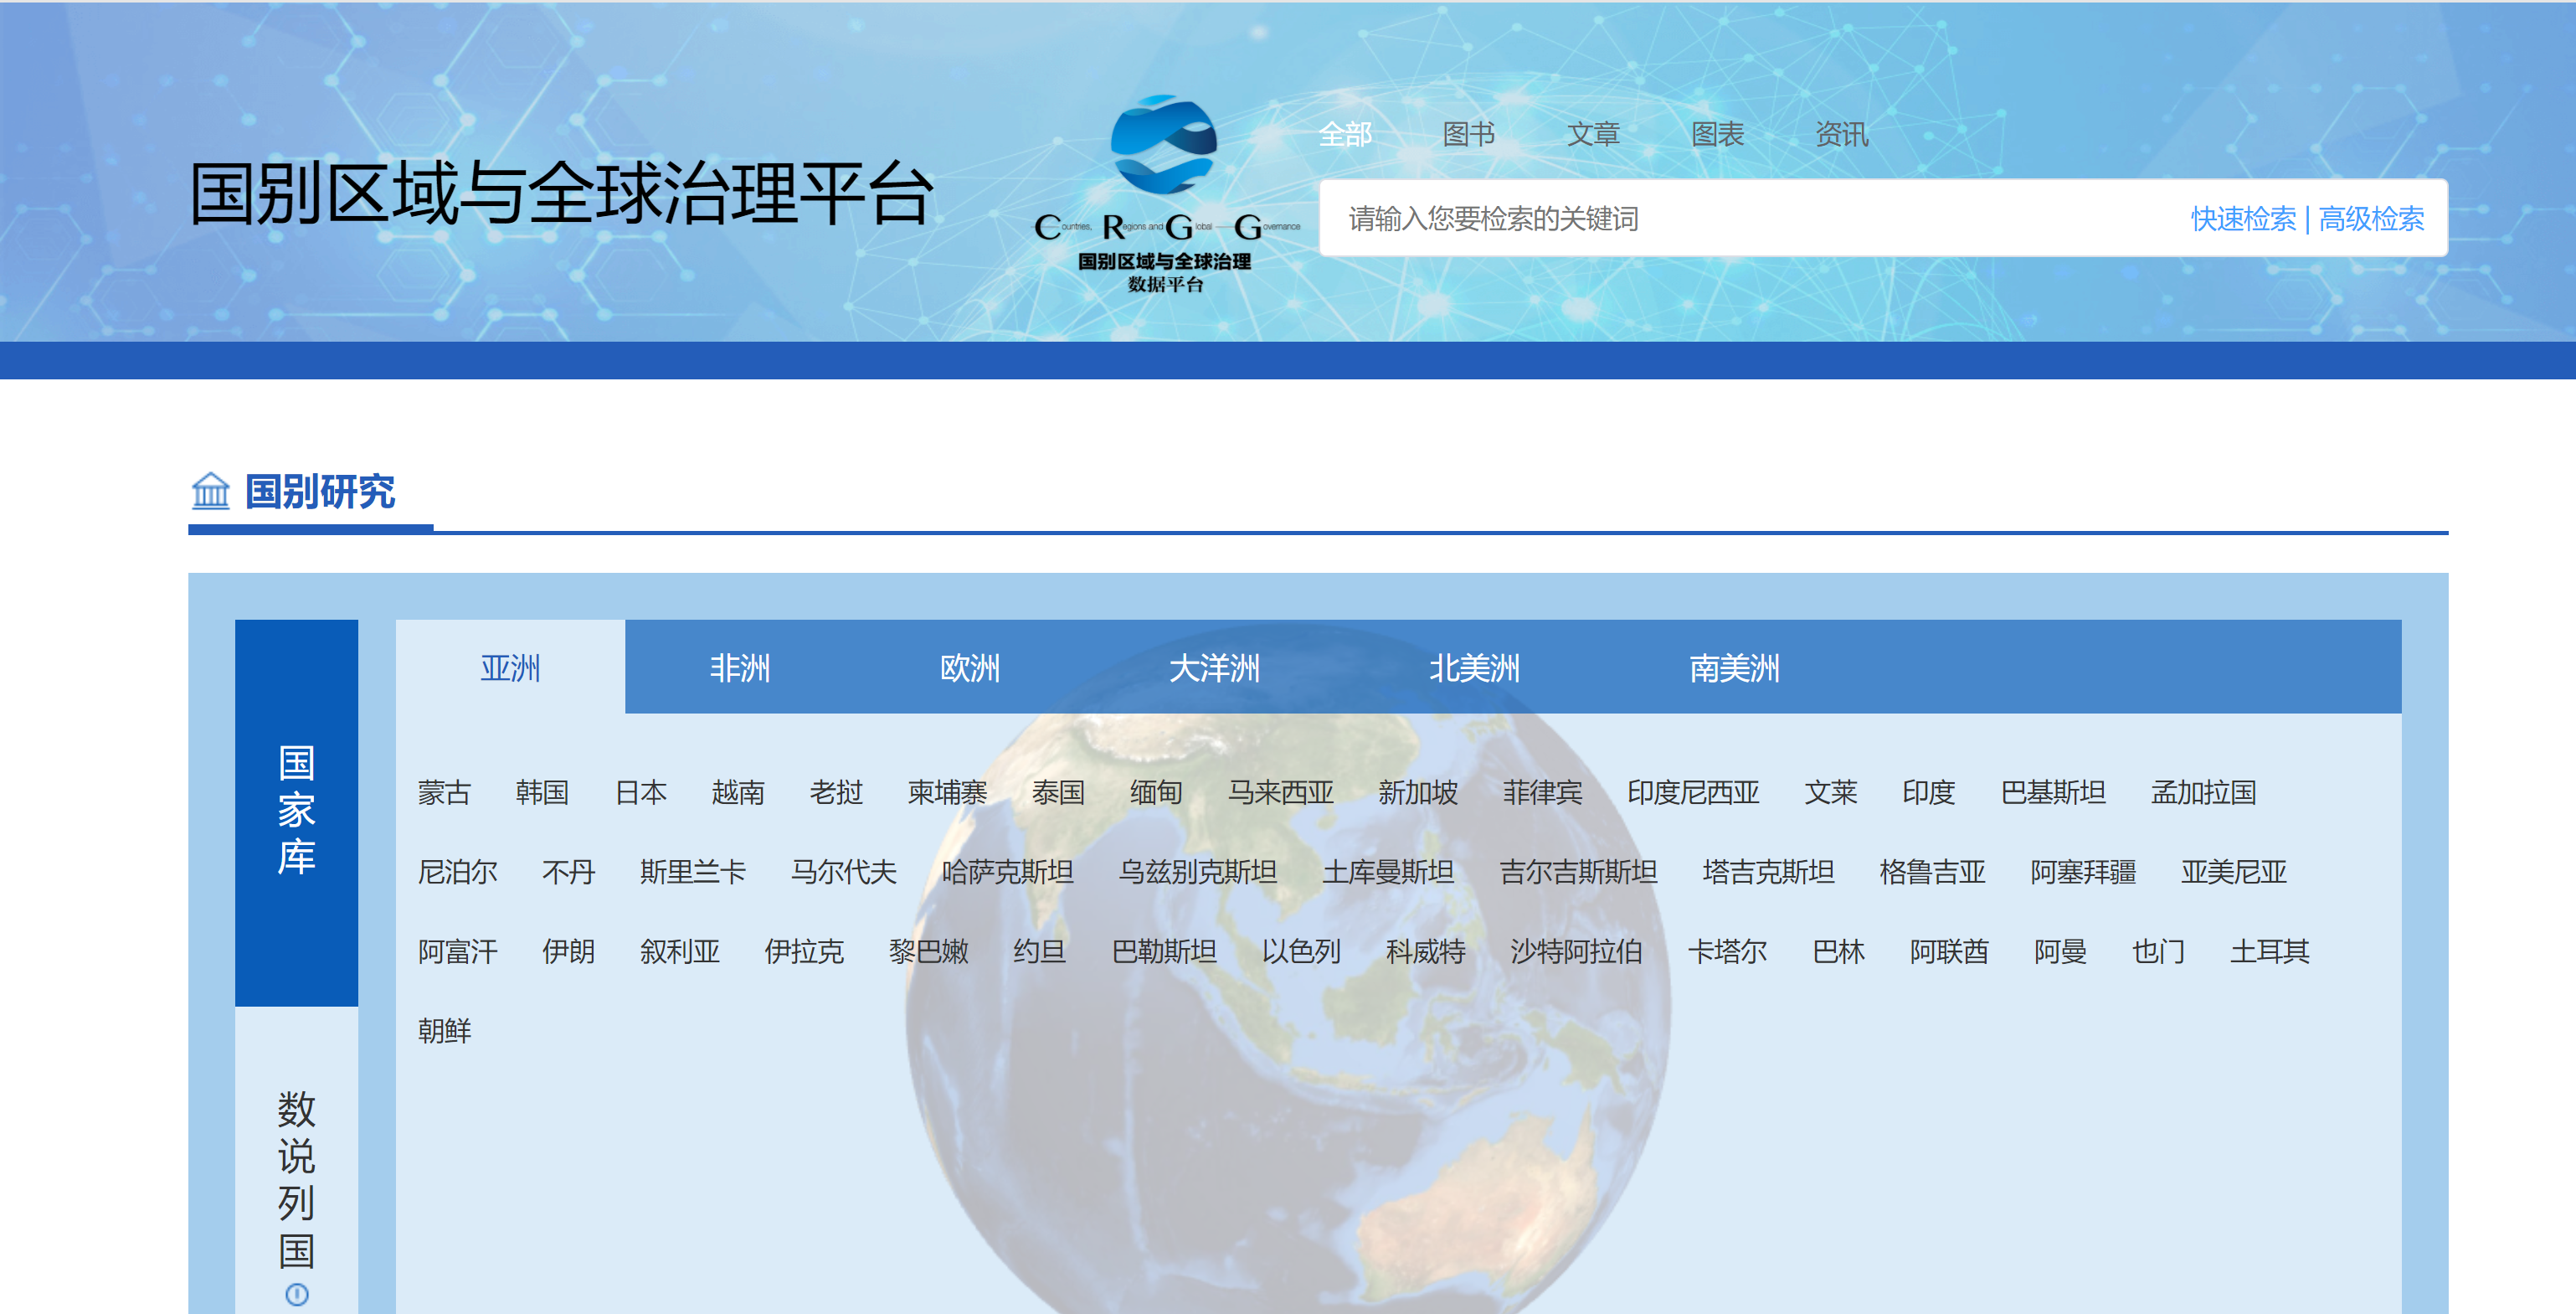Viewport: 2576px width, 1314px height.
Task: Switch to the 欧洲 continent tab
Action: coord(970,667)
